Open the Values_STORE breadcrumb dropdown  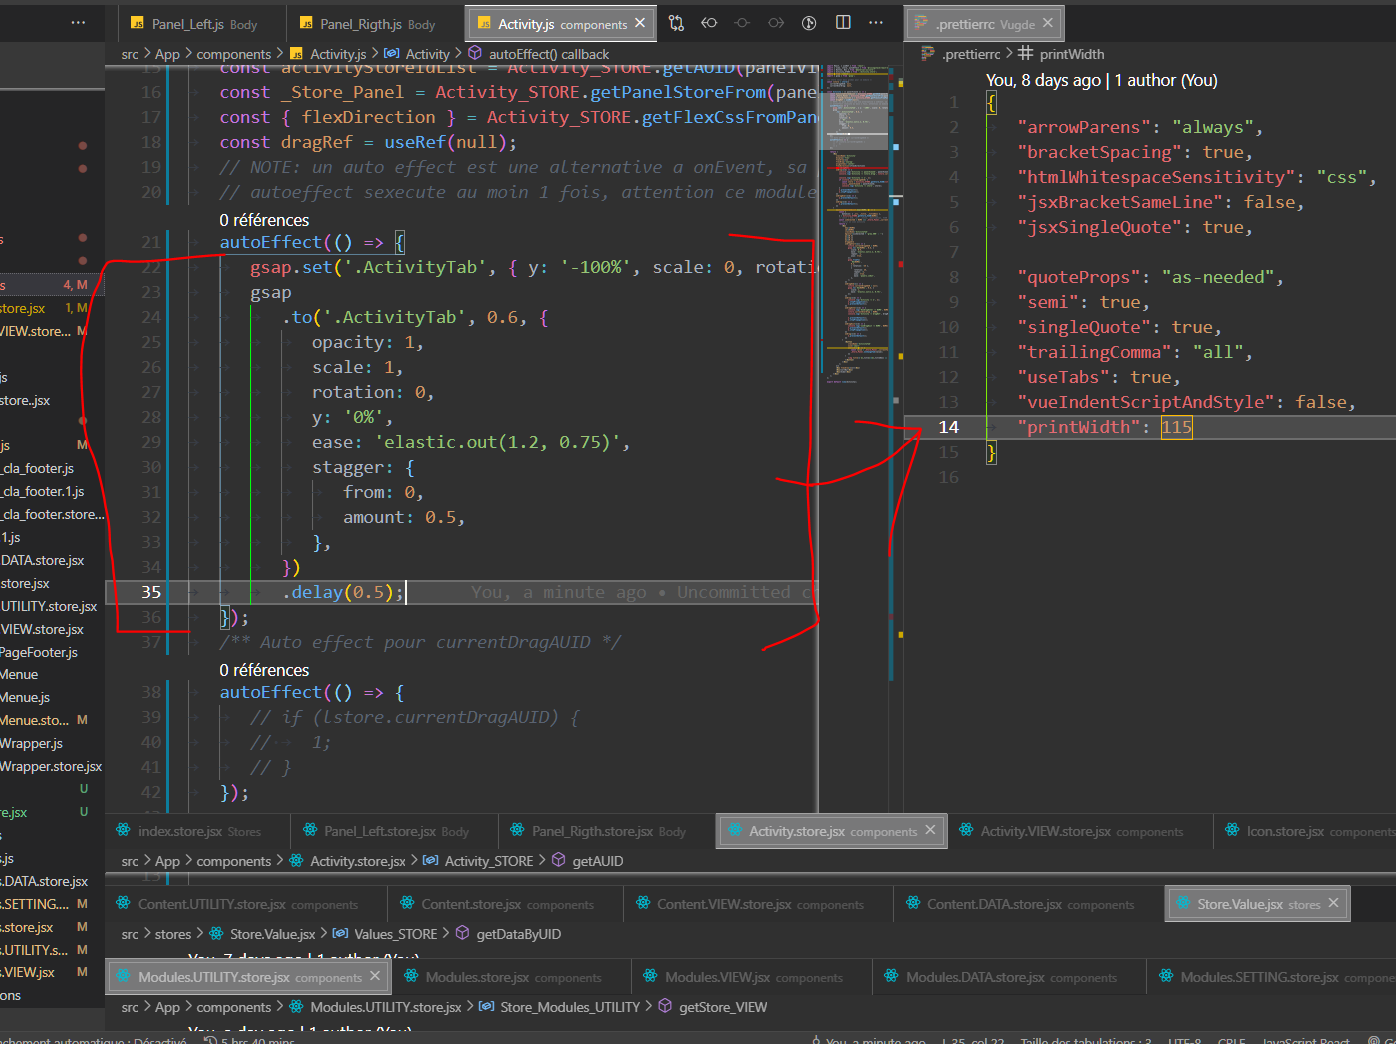coord(385,934)
